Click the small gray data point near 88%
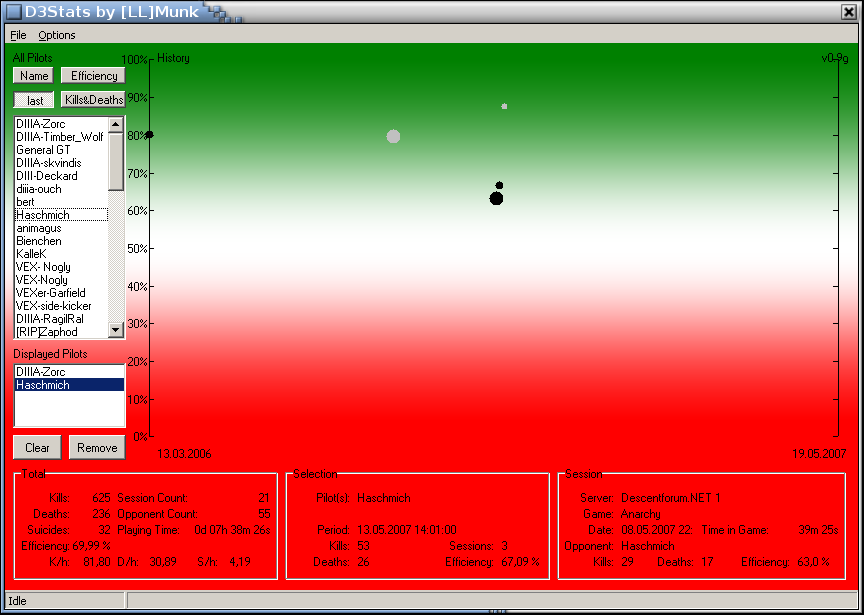Image resolution: width=864 pixels, height=615 pixels. pos(504,106)
